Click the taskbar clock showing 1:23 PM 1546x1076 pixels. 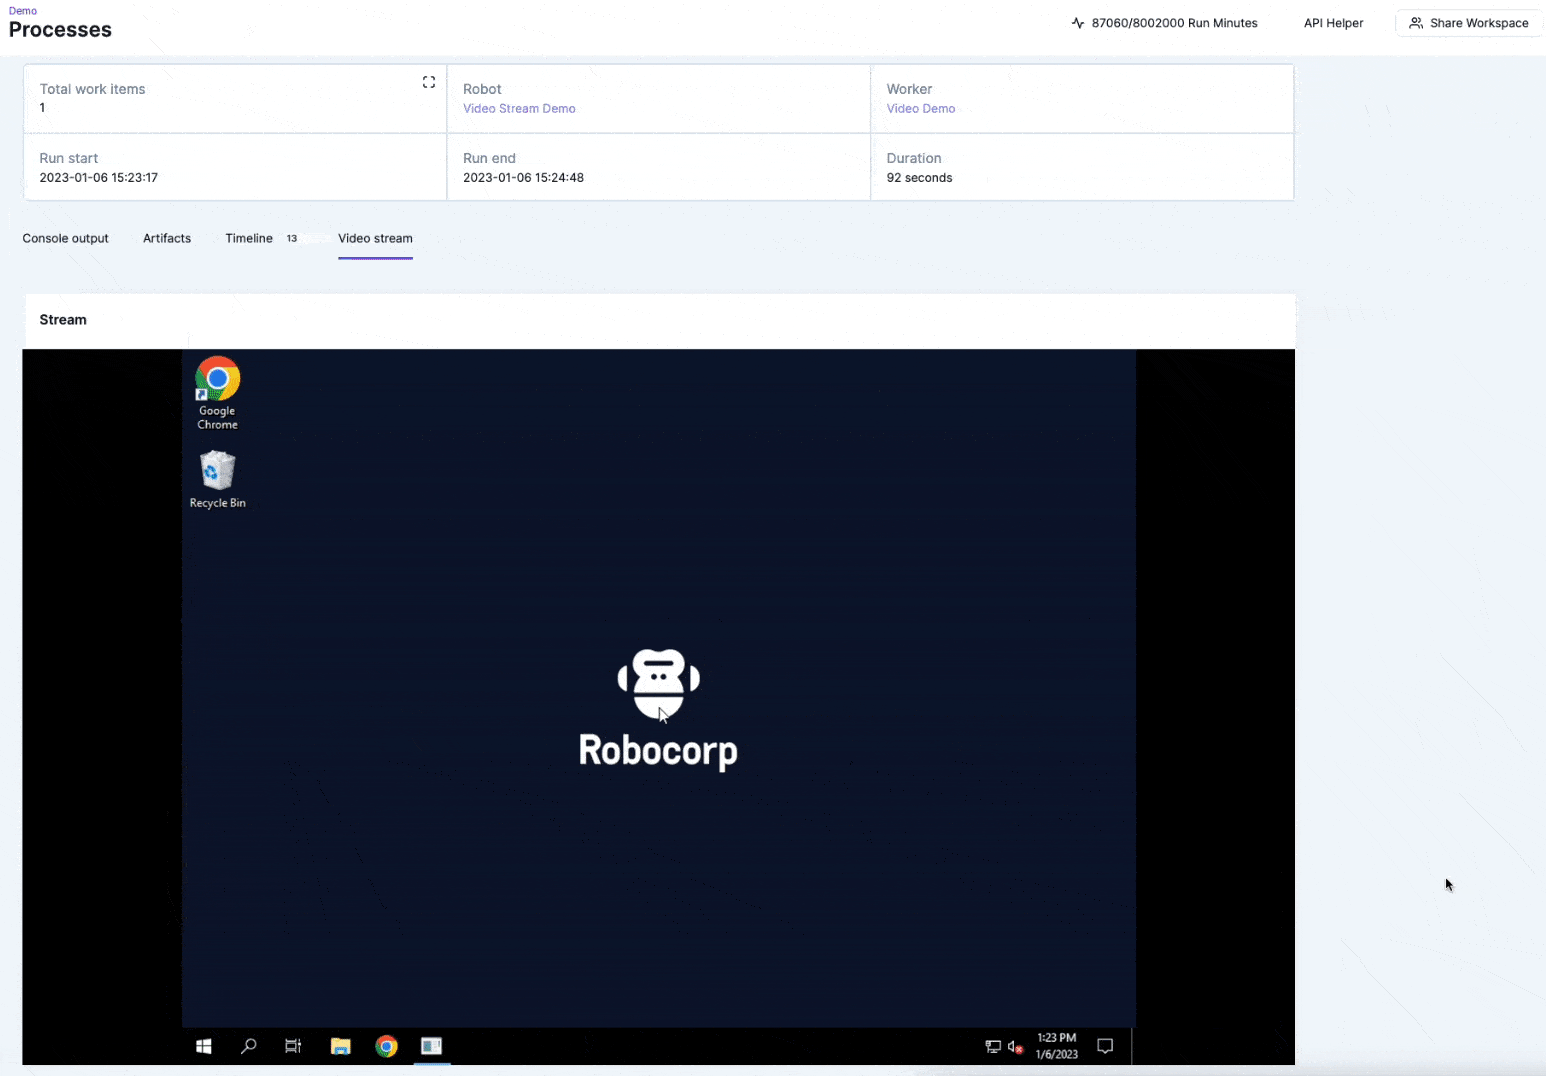1056,1046
